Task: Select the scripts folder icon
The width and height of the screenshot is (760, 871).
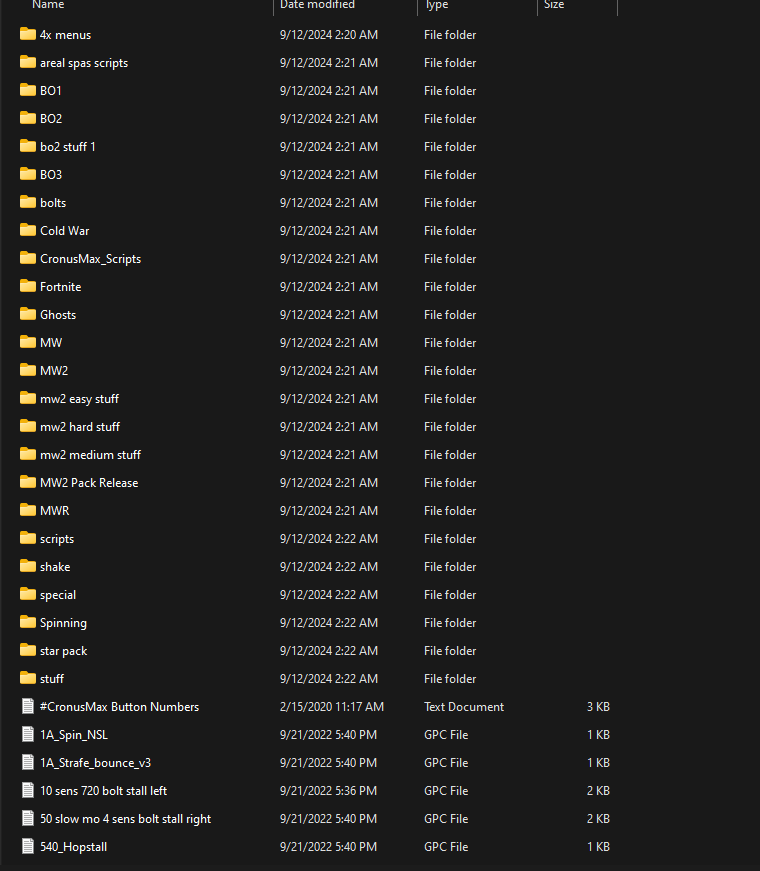Action: click(28, 538)
